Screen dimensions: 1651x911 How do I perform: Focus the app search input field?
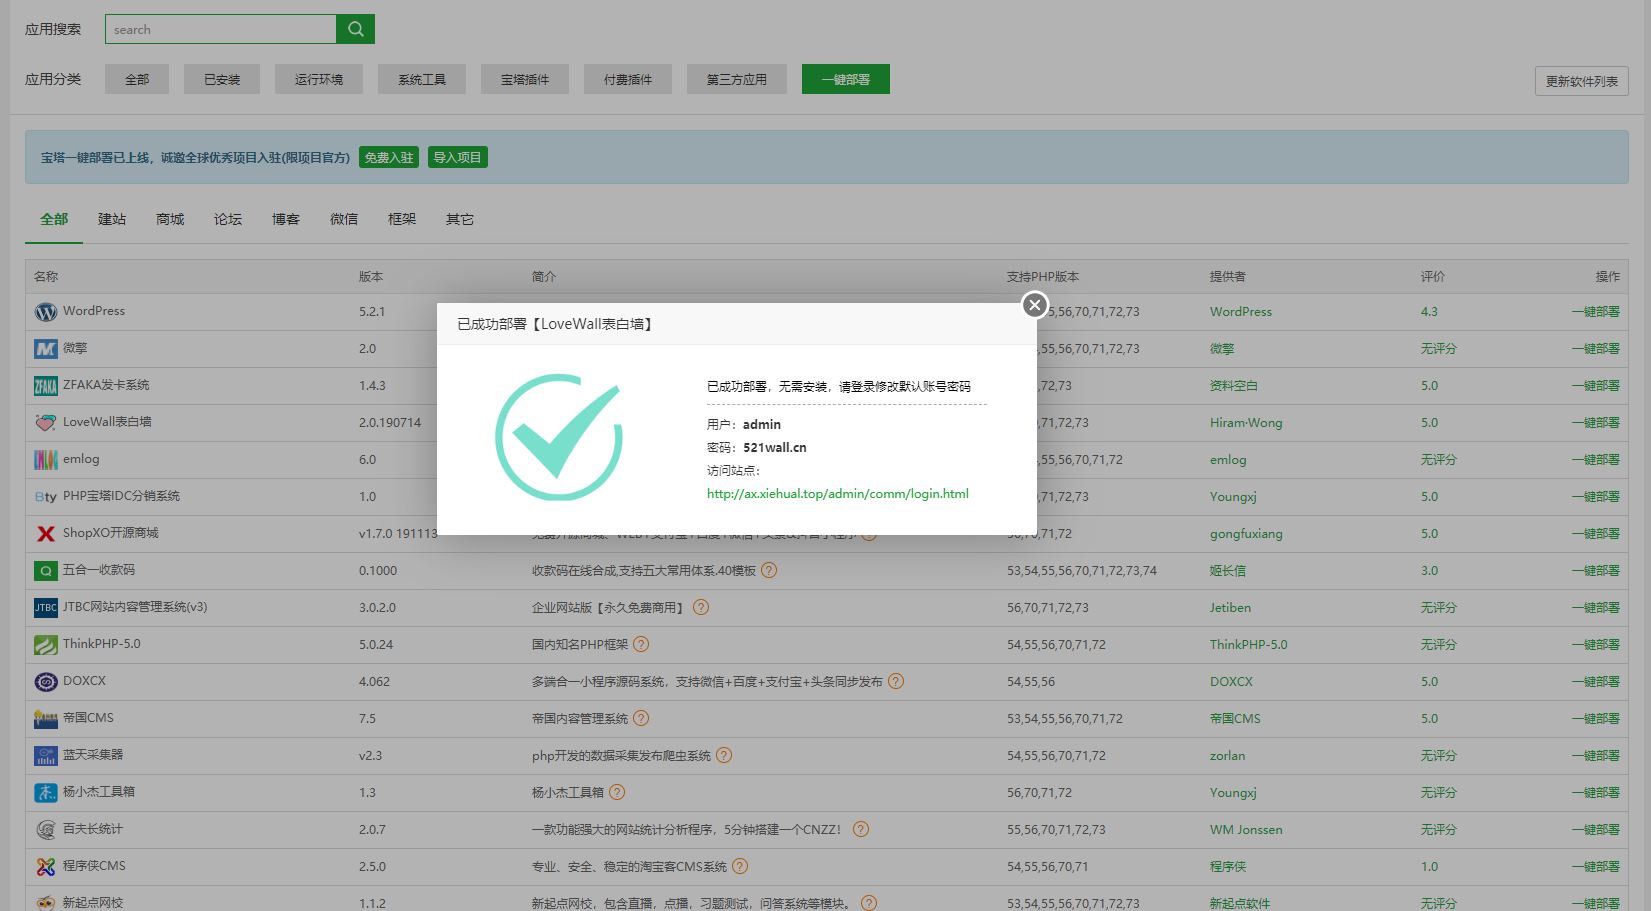tap(221, 29)
